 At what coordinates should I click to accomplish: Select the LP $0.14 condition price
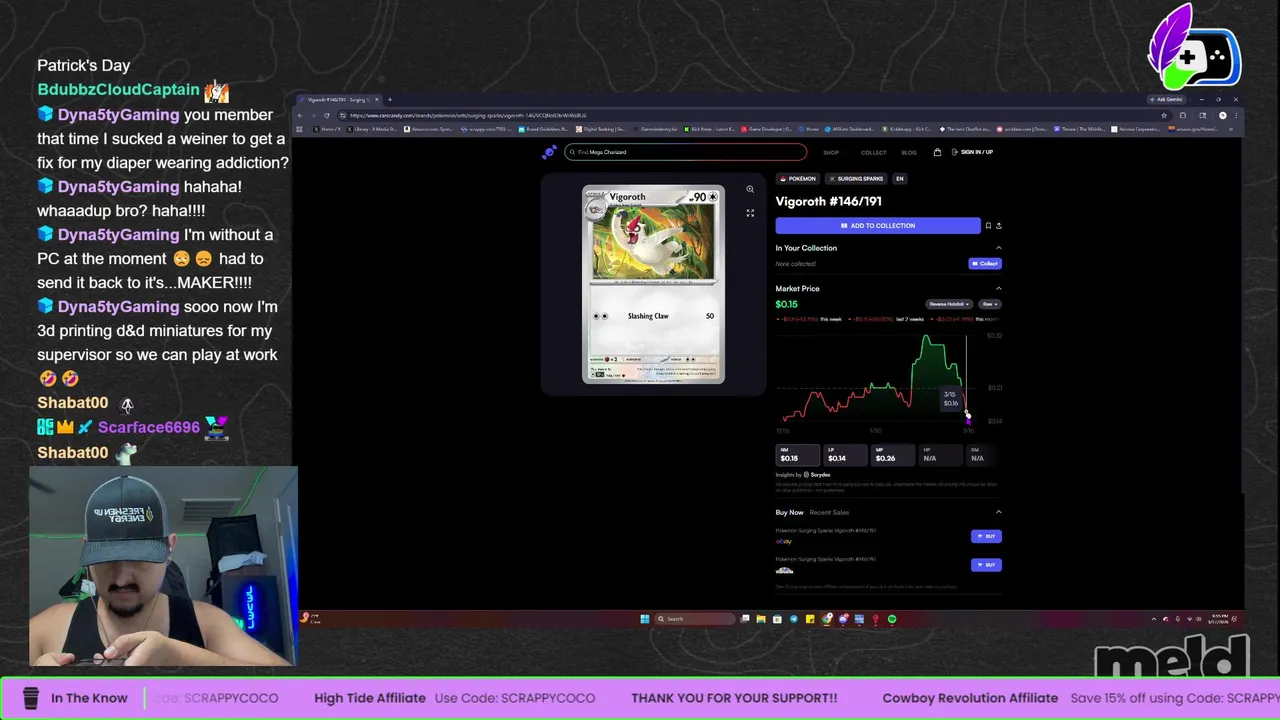[844, 456]
